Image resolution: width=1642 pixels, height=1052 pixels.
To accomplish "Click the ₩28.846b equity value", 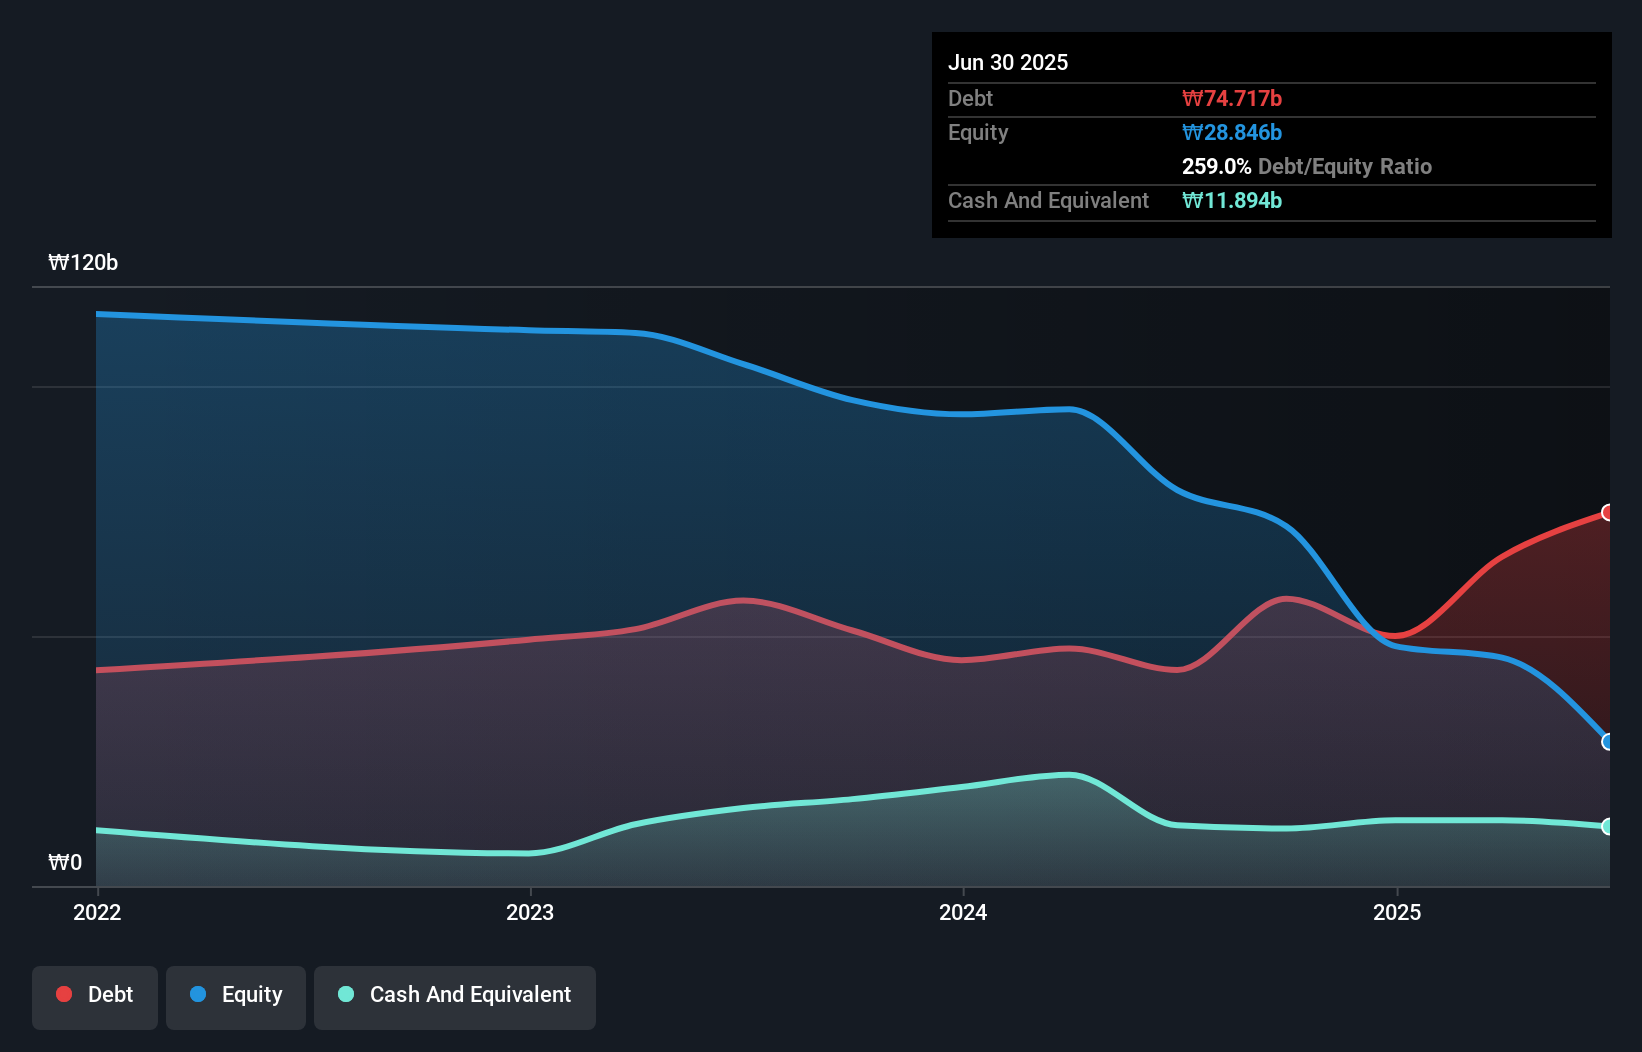I will pos(1232,132).
